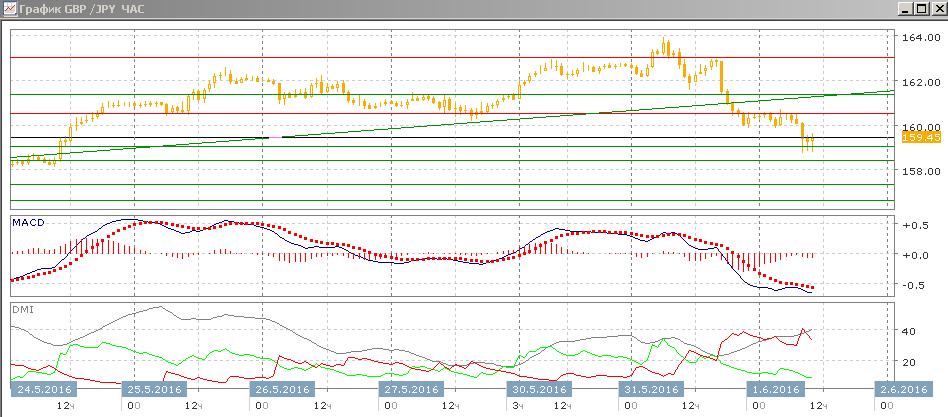
Task: Click the 27.5.2016 date marker
Action: coord(411,389)
